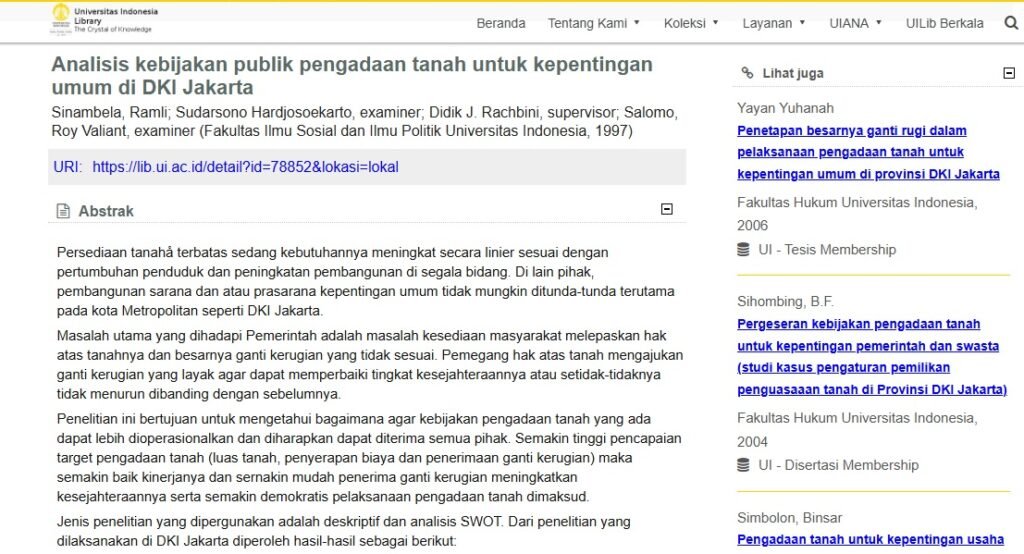Go to the Beranda page
Viewport: 1024px width, 554px height.
click(500, 23)
